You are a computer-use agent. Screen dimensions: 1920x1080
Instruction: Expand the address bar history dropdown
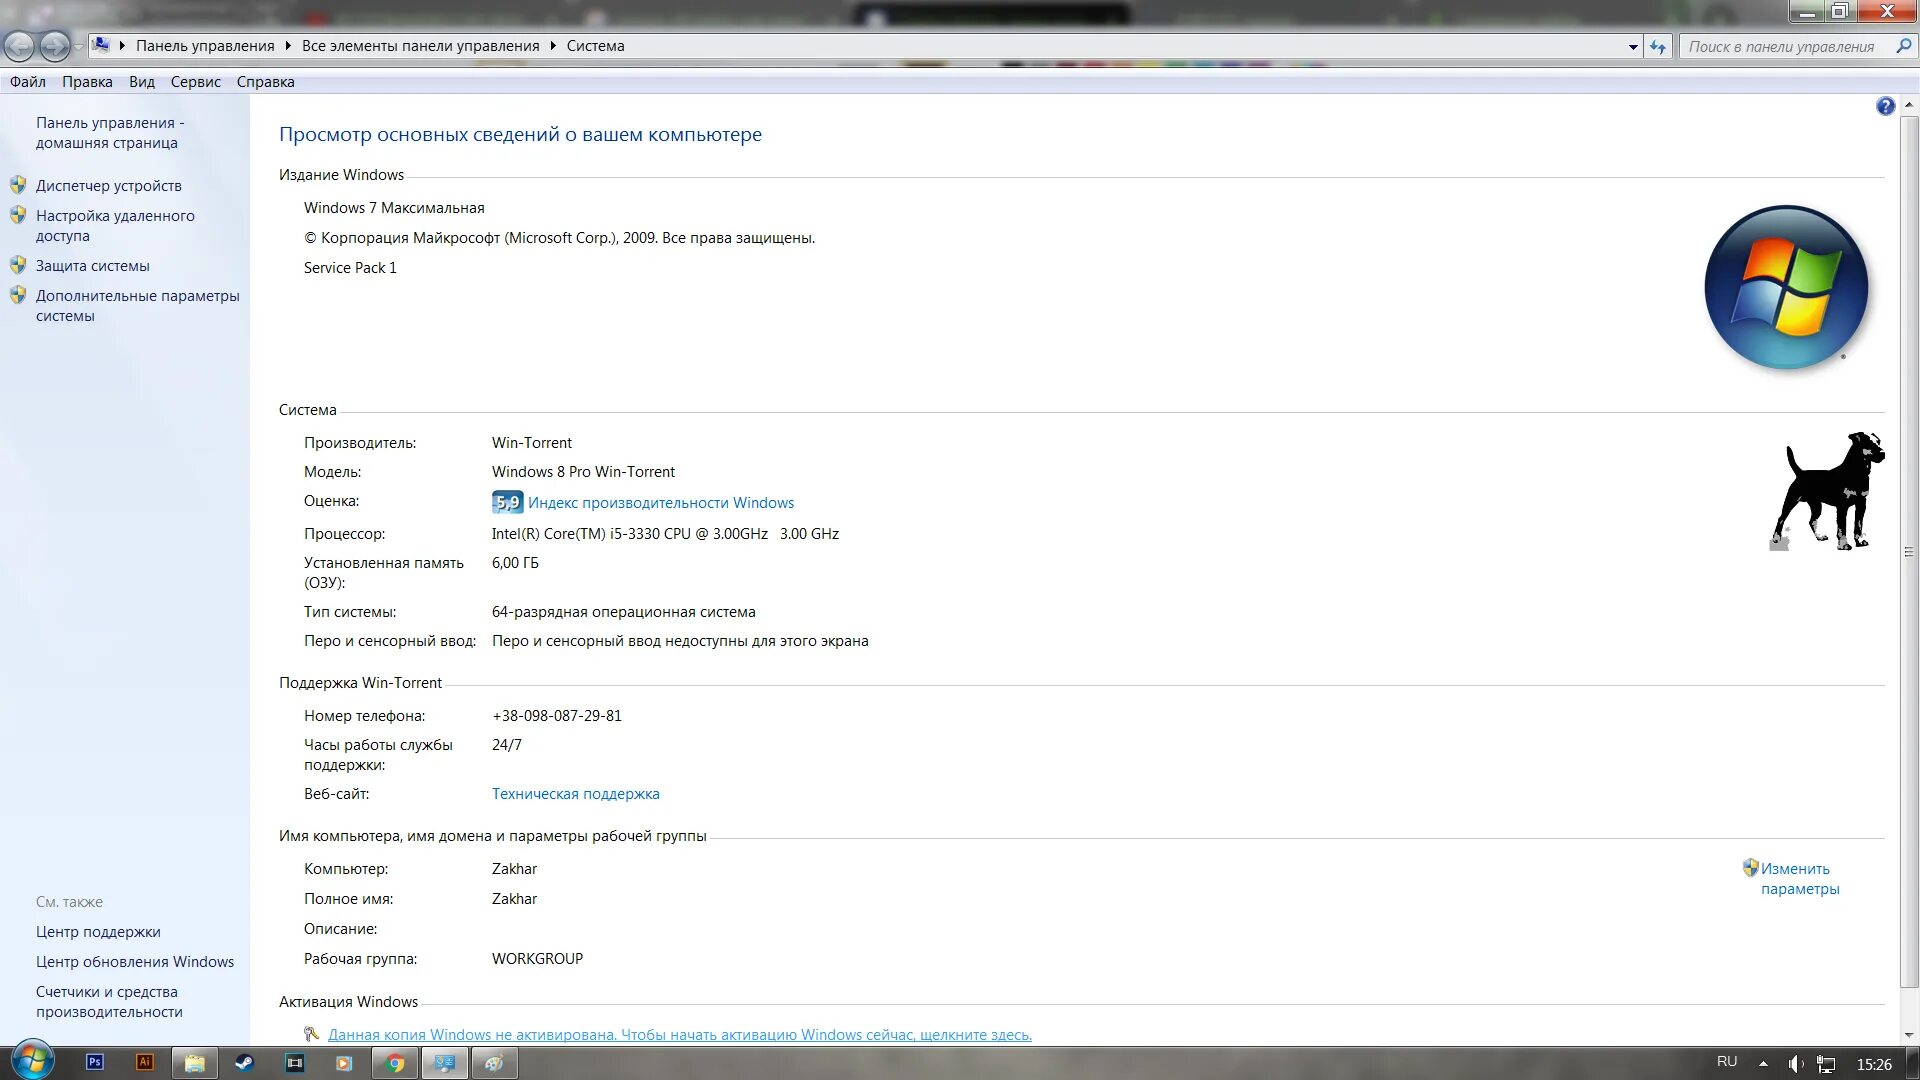(x=1633, y=46)
